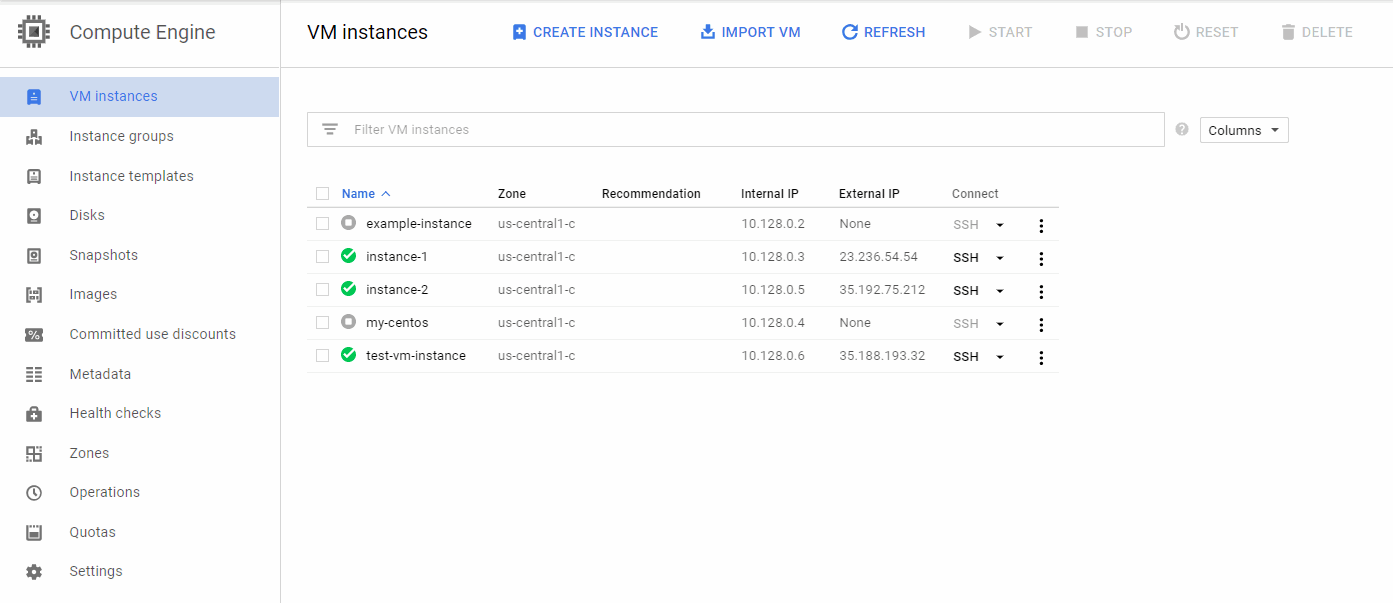Viewport: 1393px width, 603px height.
Task: Open the actions menu for my-centos
Action: (x=1041, y=324)
